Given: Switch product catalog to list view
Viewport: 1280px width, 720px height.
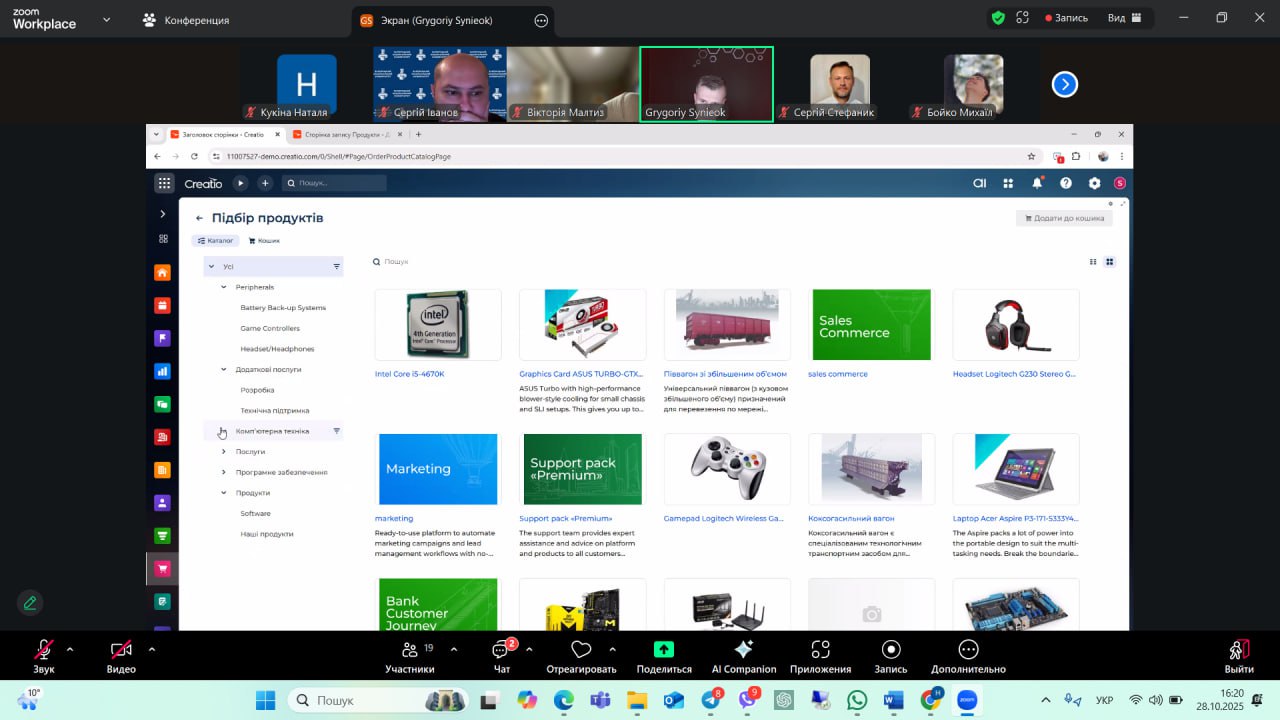Looking at the screenshot, I should pos(1092,262).
